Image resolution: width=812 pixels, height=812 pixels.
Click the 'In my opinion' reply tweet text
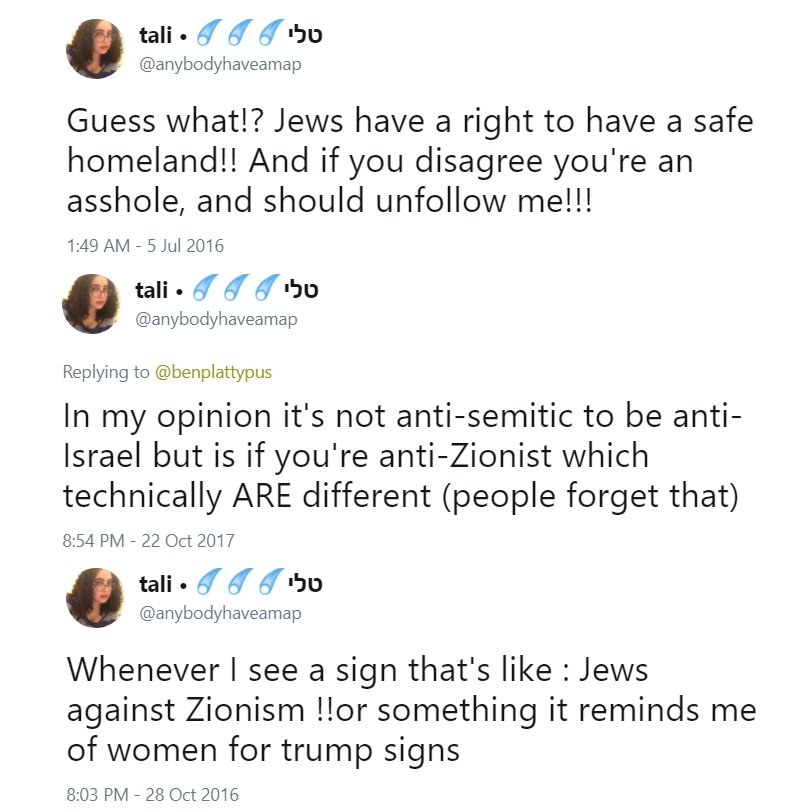[402, 456]
